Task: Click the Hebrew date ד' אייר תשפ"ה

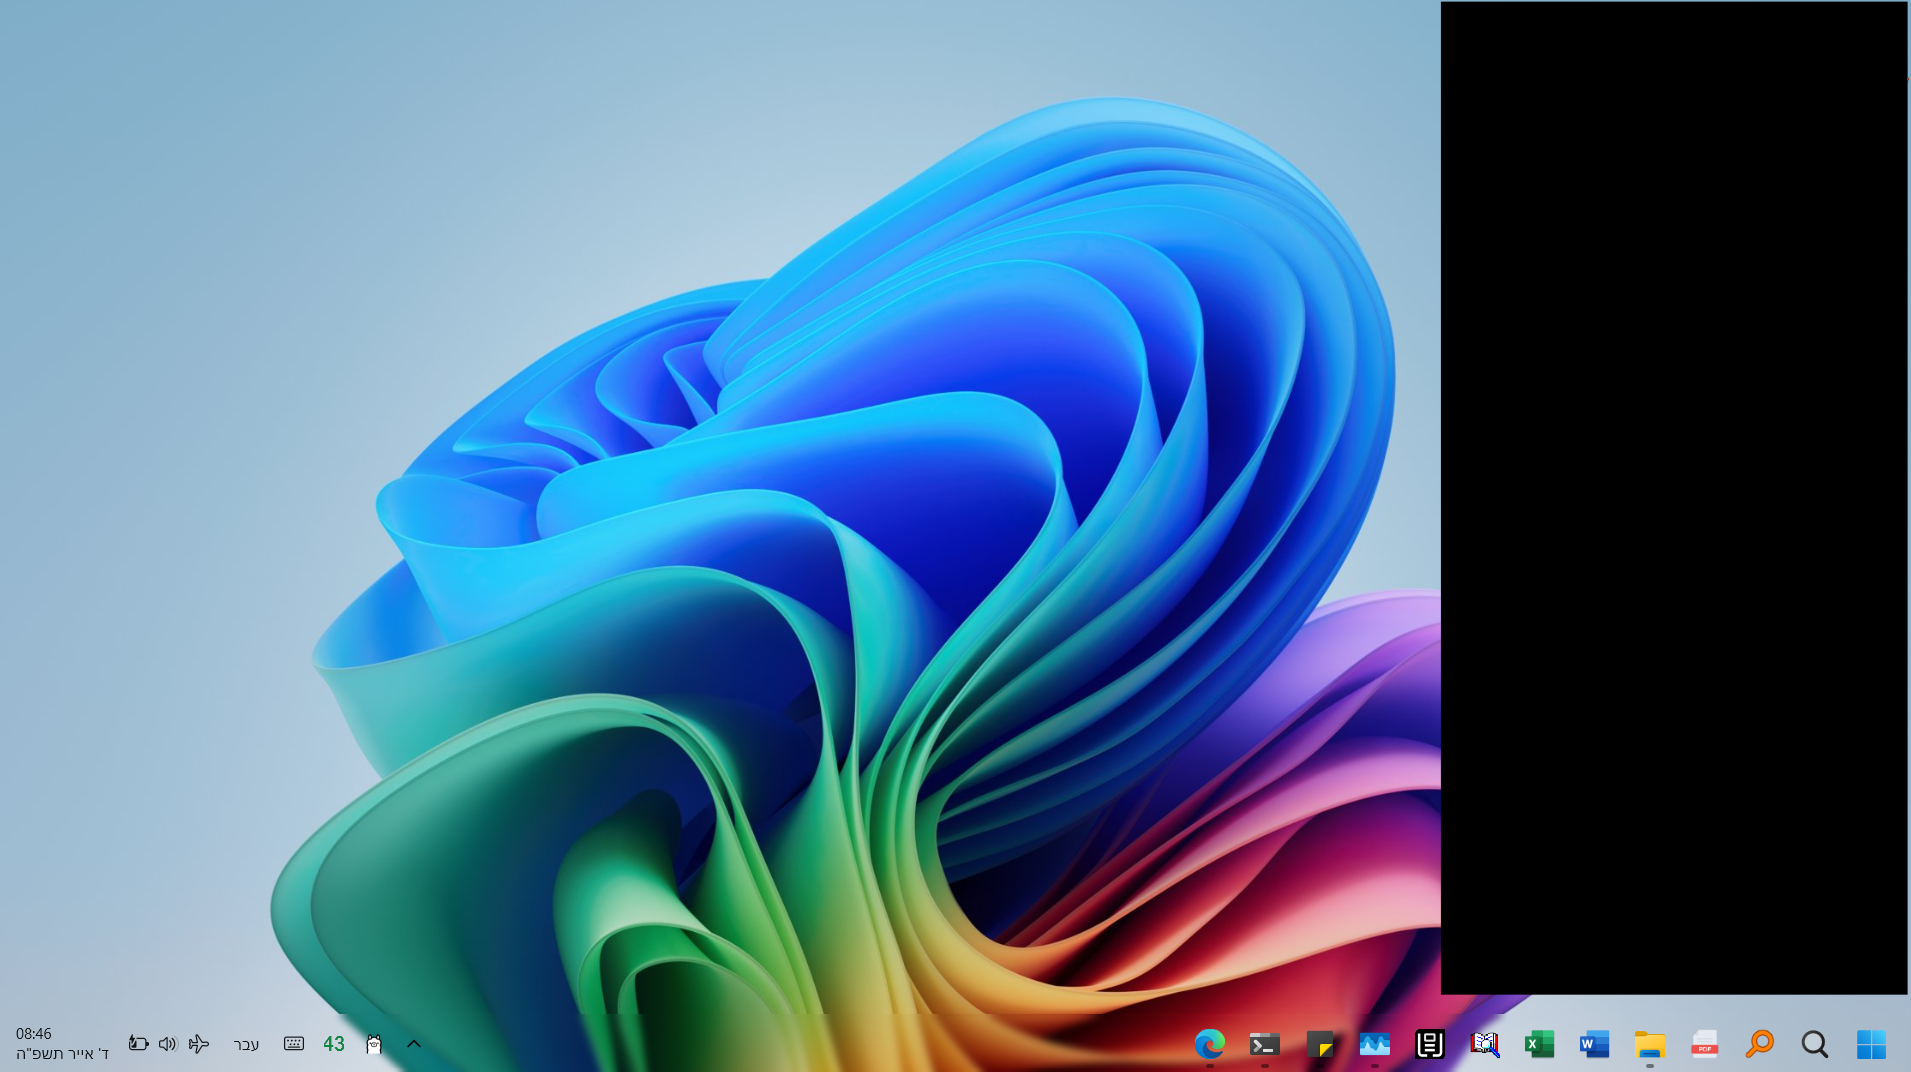Action: coord(62,1053)
